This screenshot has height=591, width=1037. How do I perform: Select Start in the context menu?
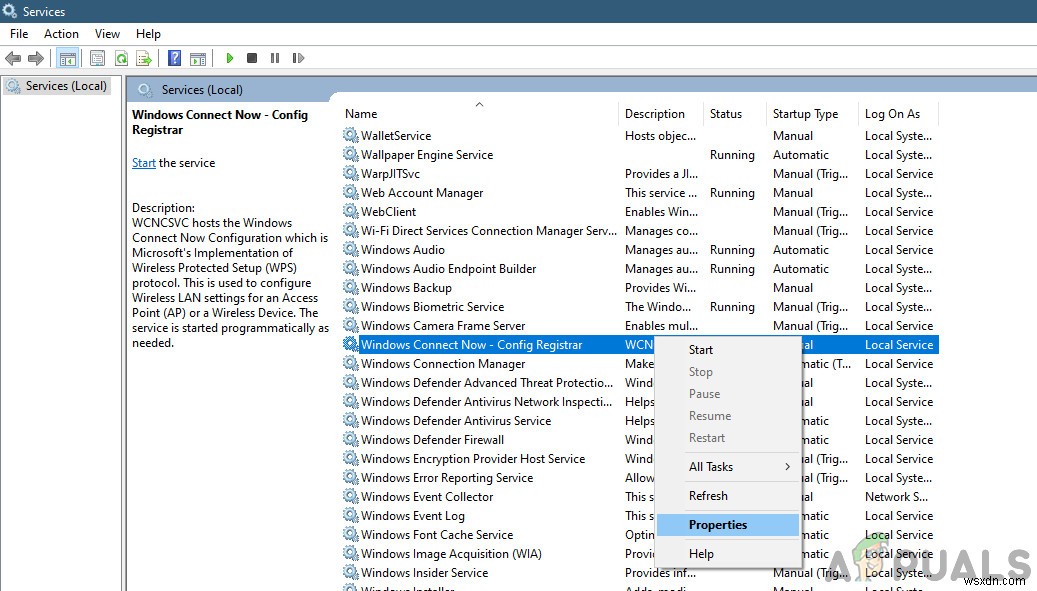click(x=701, y=350)
